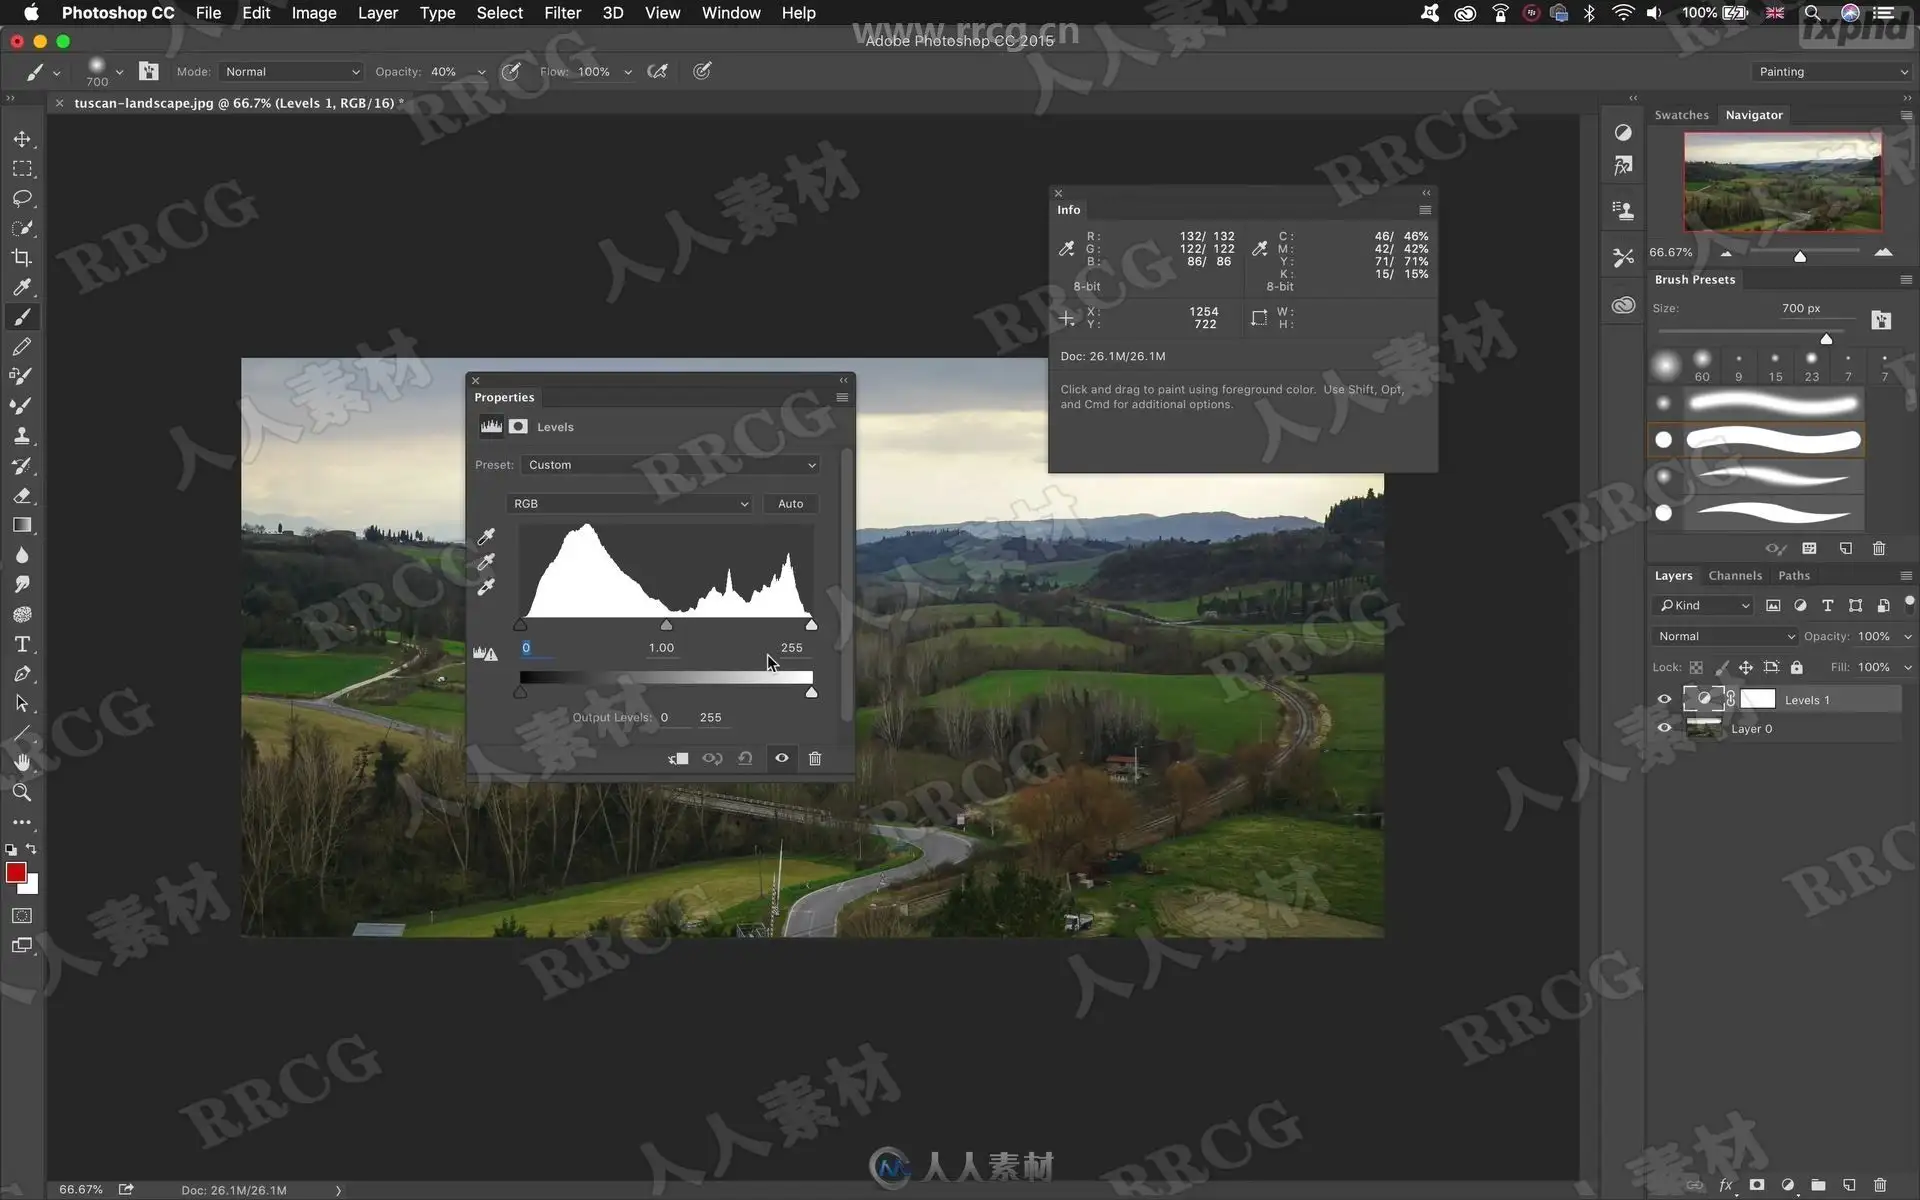The height and width of the screenshot is (1200, 1920).
Task: Click the Auto button in Levels
Action: [790, 504]
